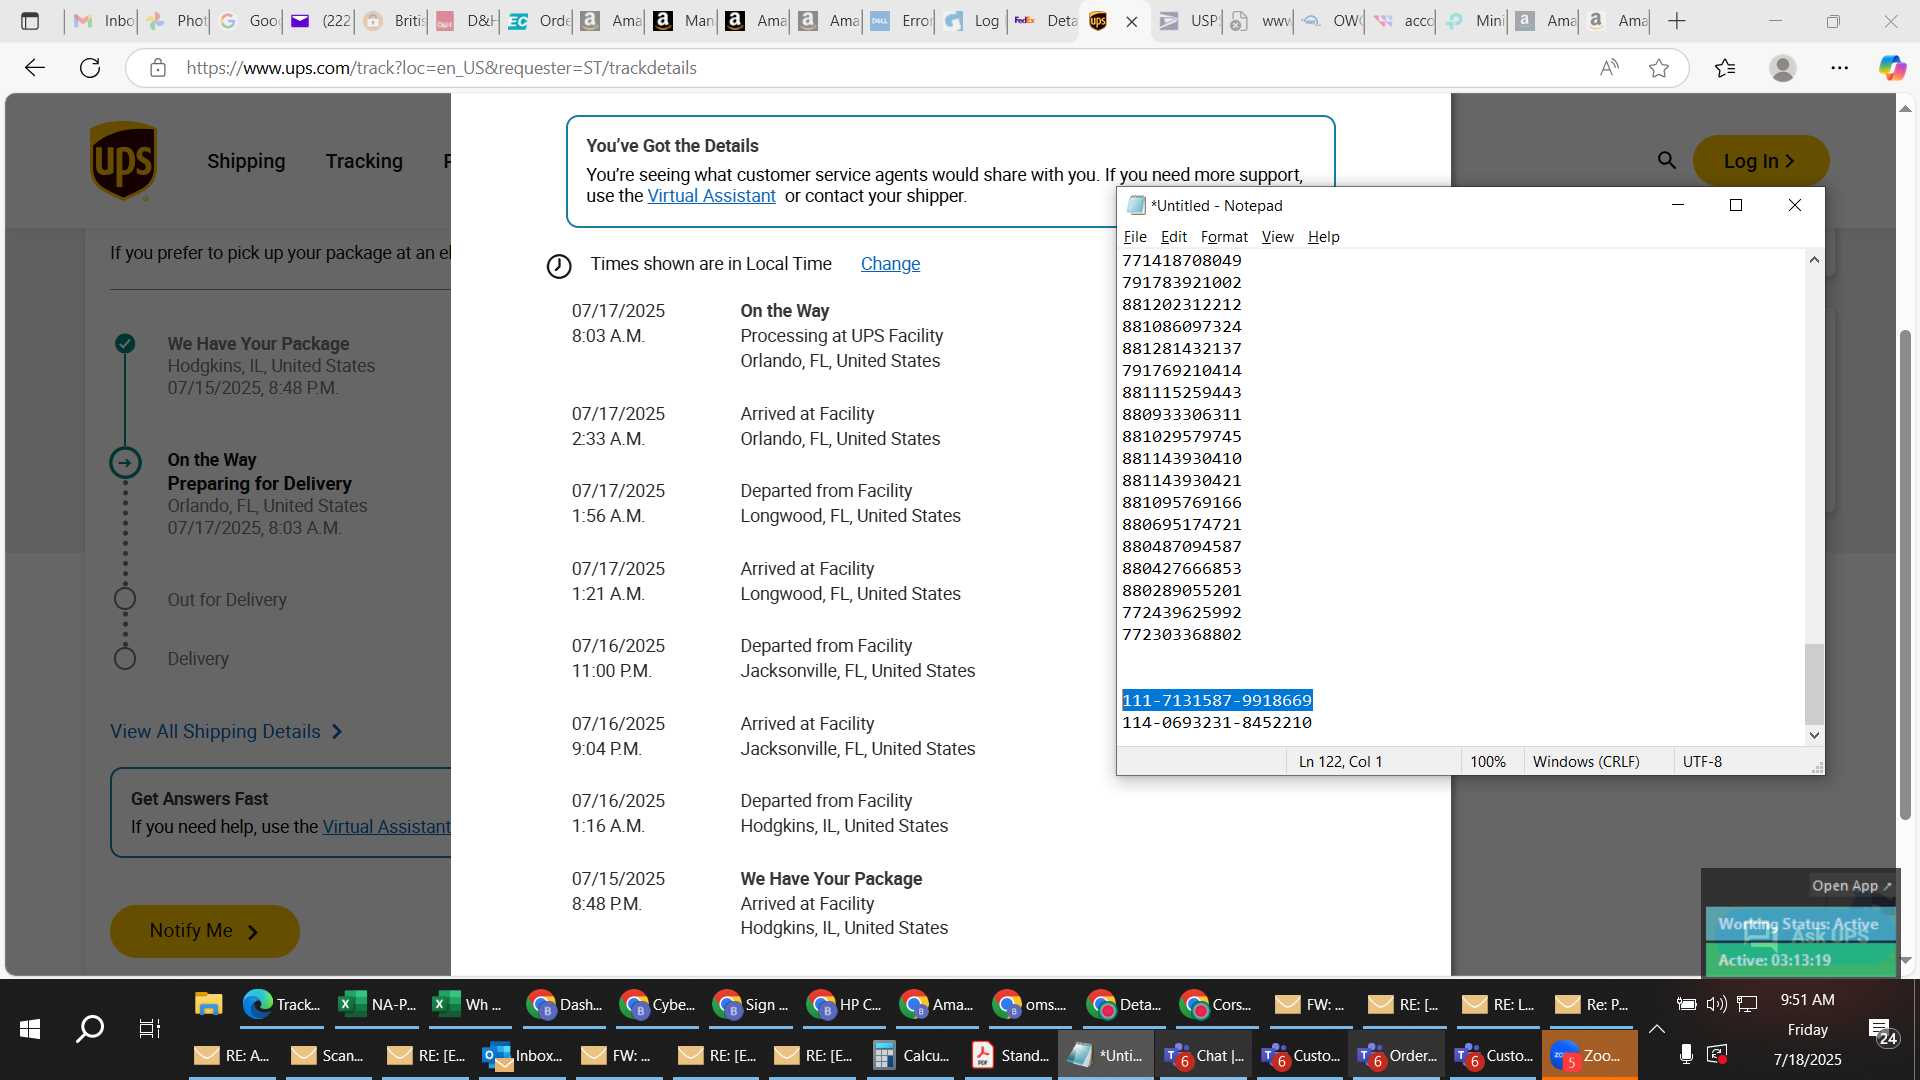The width and height of the screenshot is (1920, 1080).
Task: Show hidden tray icons chevron
Action: pos(1656,1029)
